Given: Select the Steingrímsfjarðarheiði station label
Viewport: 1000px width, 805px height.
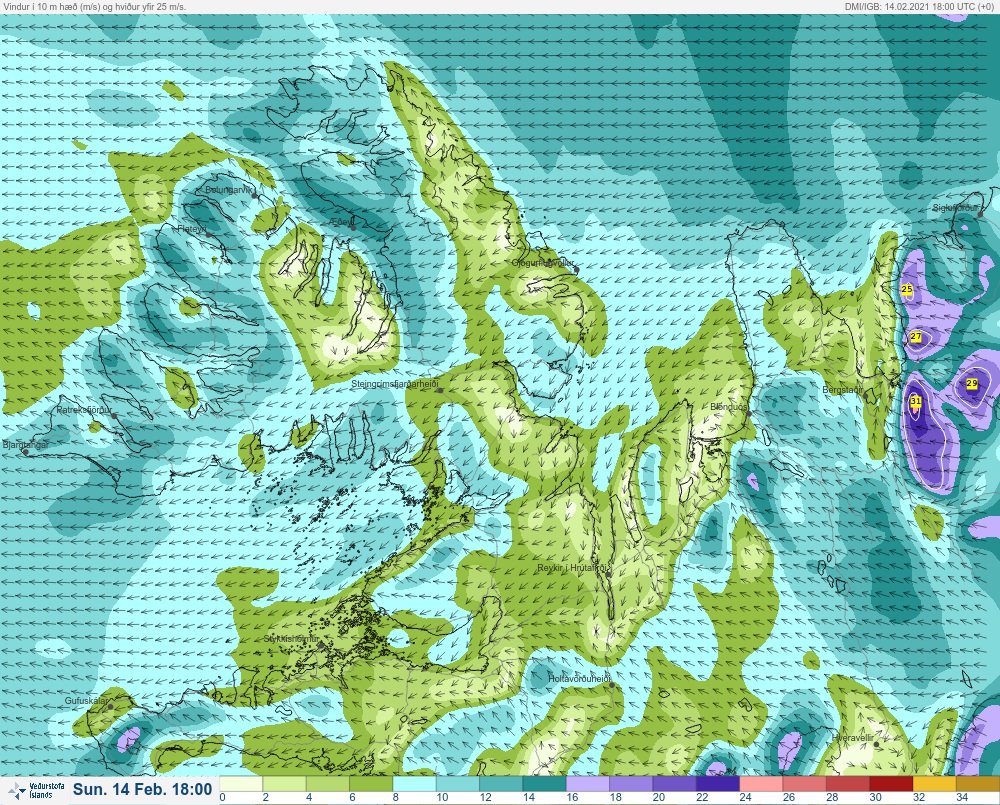Looking at the screenshot, I should click(x=395, y=384).
